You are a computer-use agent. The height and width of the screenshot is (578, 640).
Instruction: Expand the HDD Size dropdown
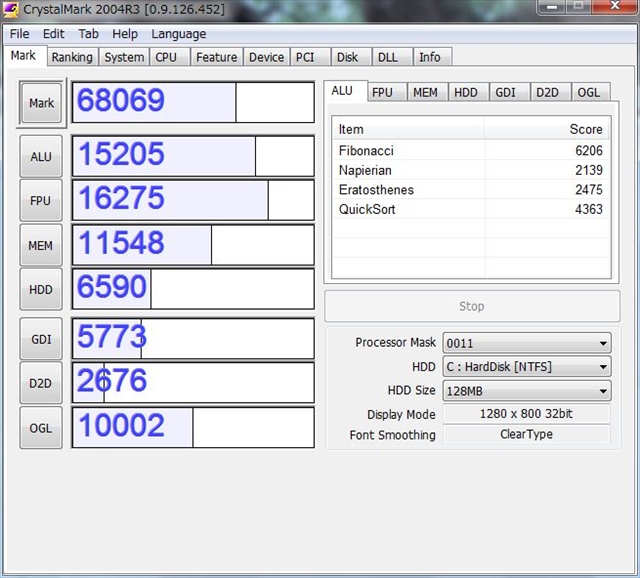[527, 391]
